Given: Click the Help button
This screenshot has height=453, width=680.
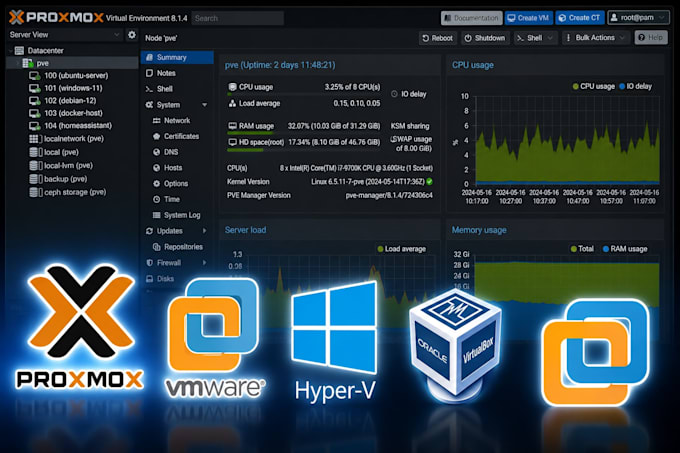Looking at the screenshot, I should pos(651,38).
